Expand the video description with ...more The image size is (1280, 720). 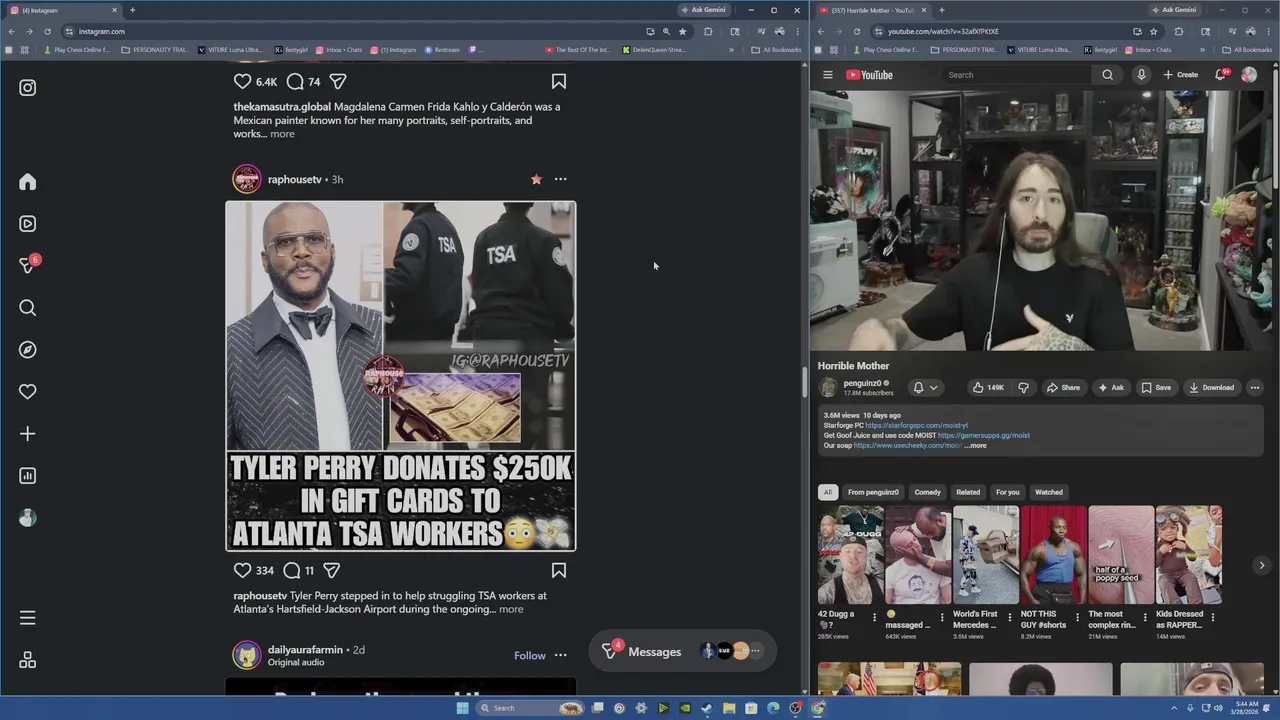tap(976, 445)
